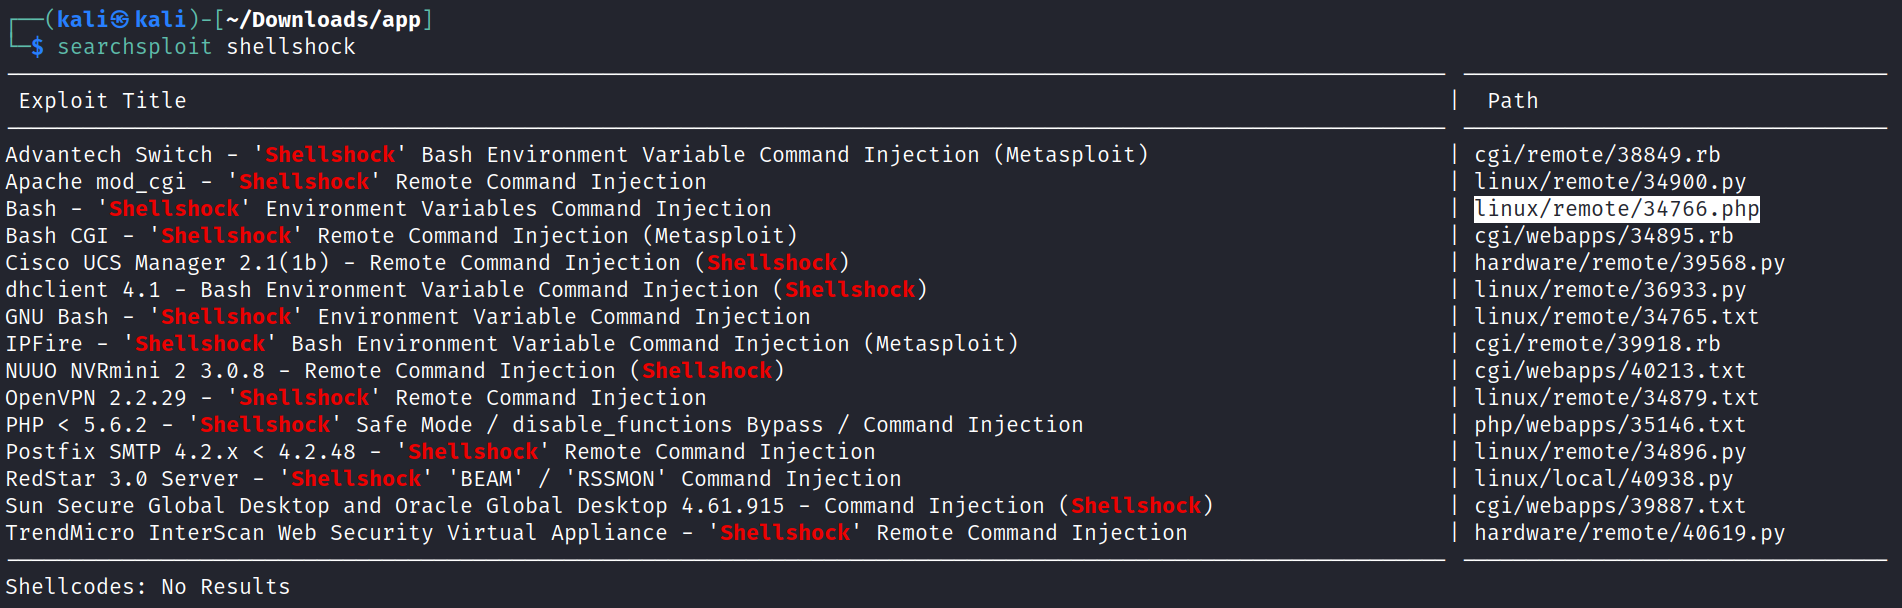Click the 'Path' column header
This screenshot has width=1902, height=608.
[x=1512, y=101]
